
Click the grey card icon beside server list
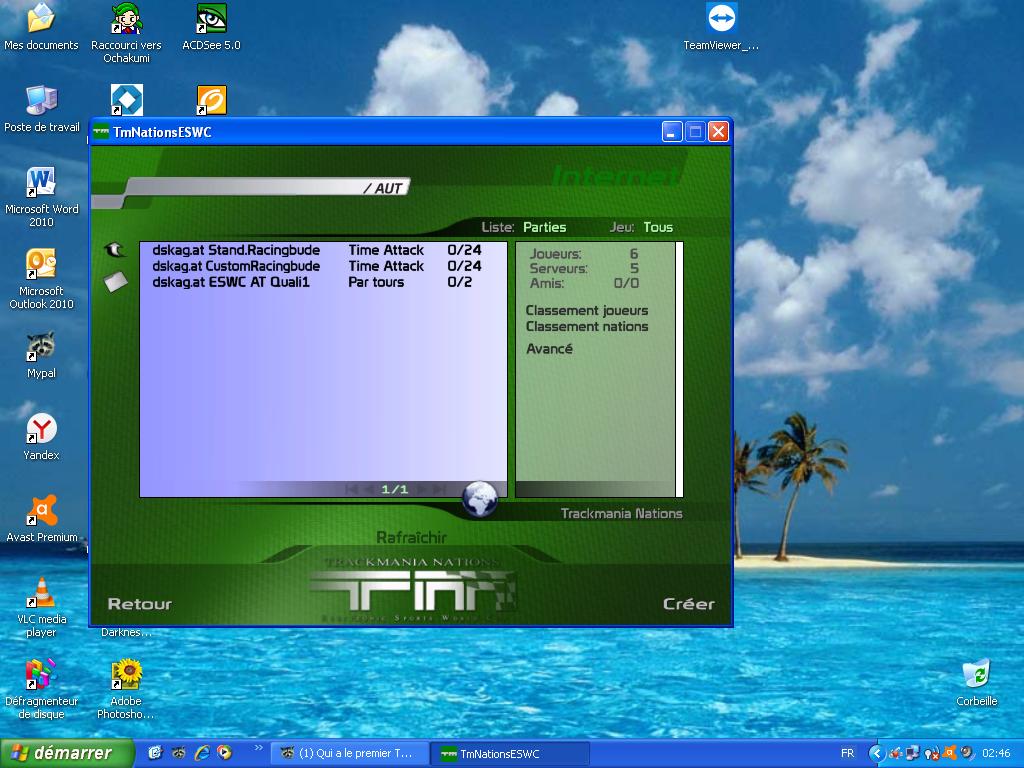(116, 282)
